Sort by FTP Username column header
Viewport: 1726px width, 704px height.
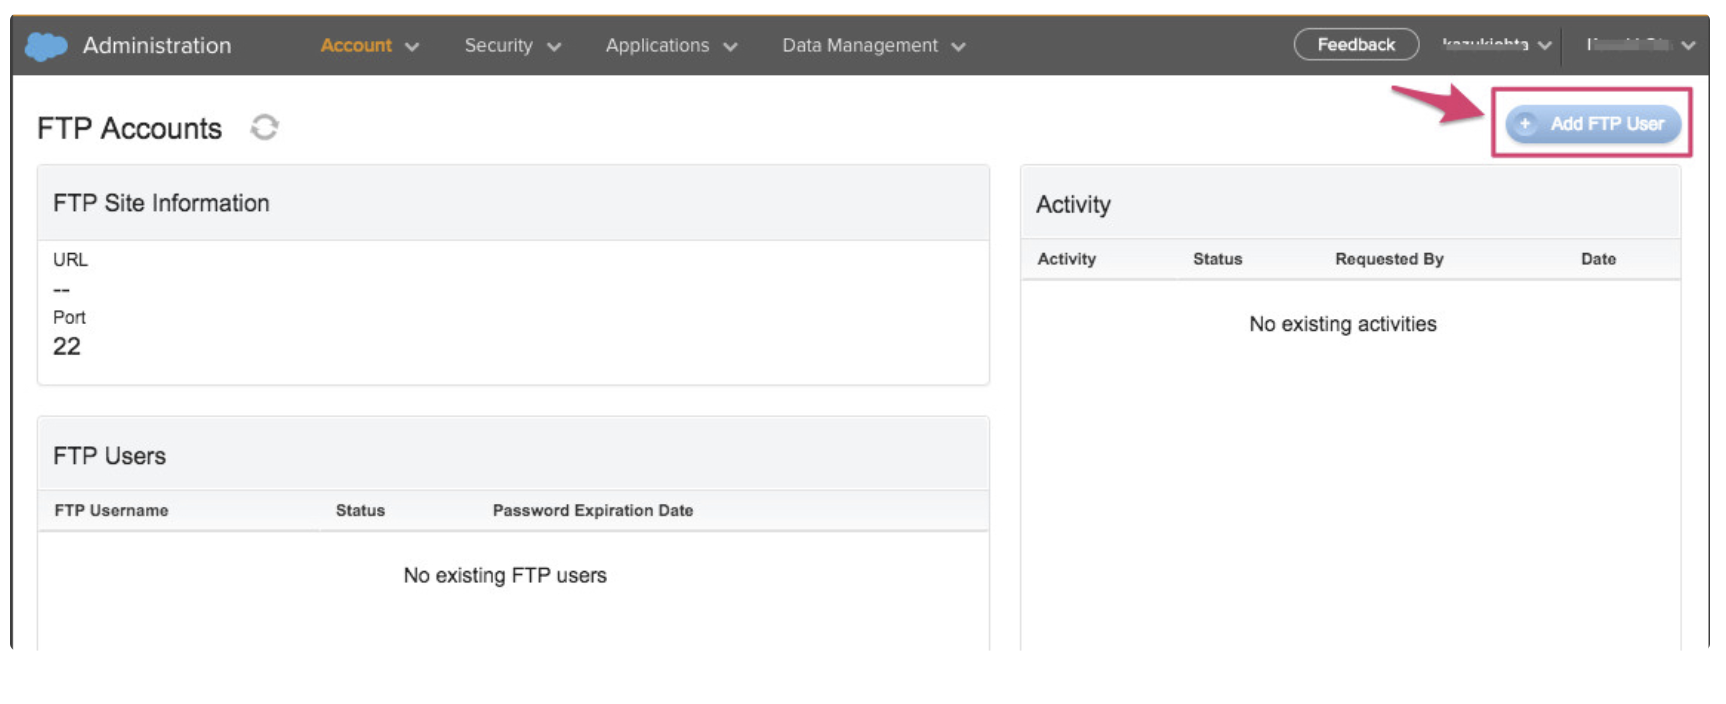111,510
